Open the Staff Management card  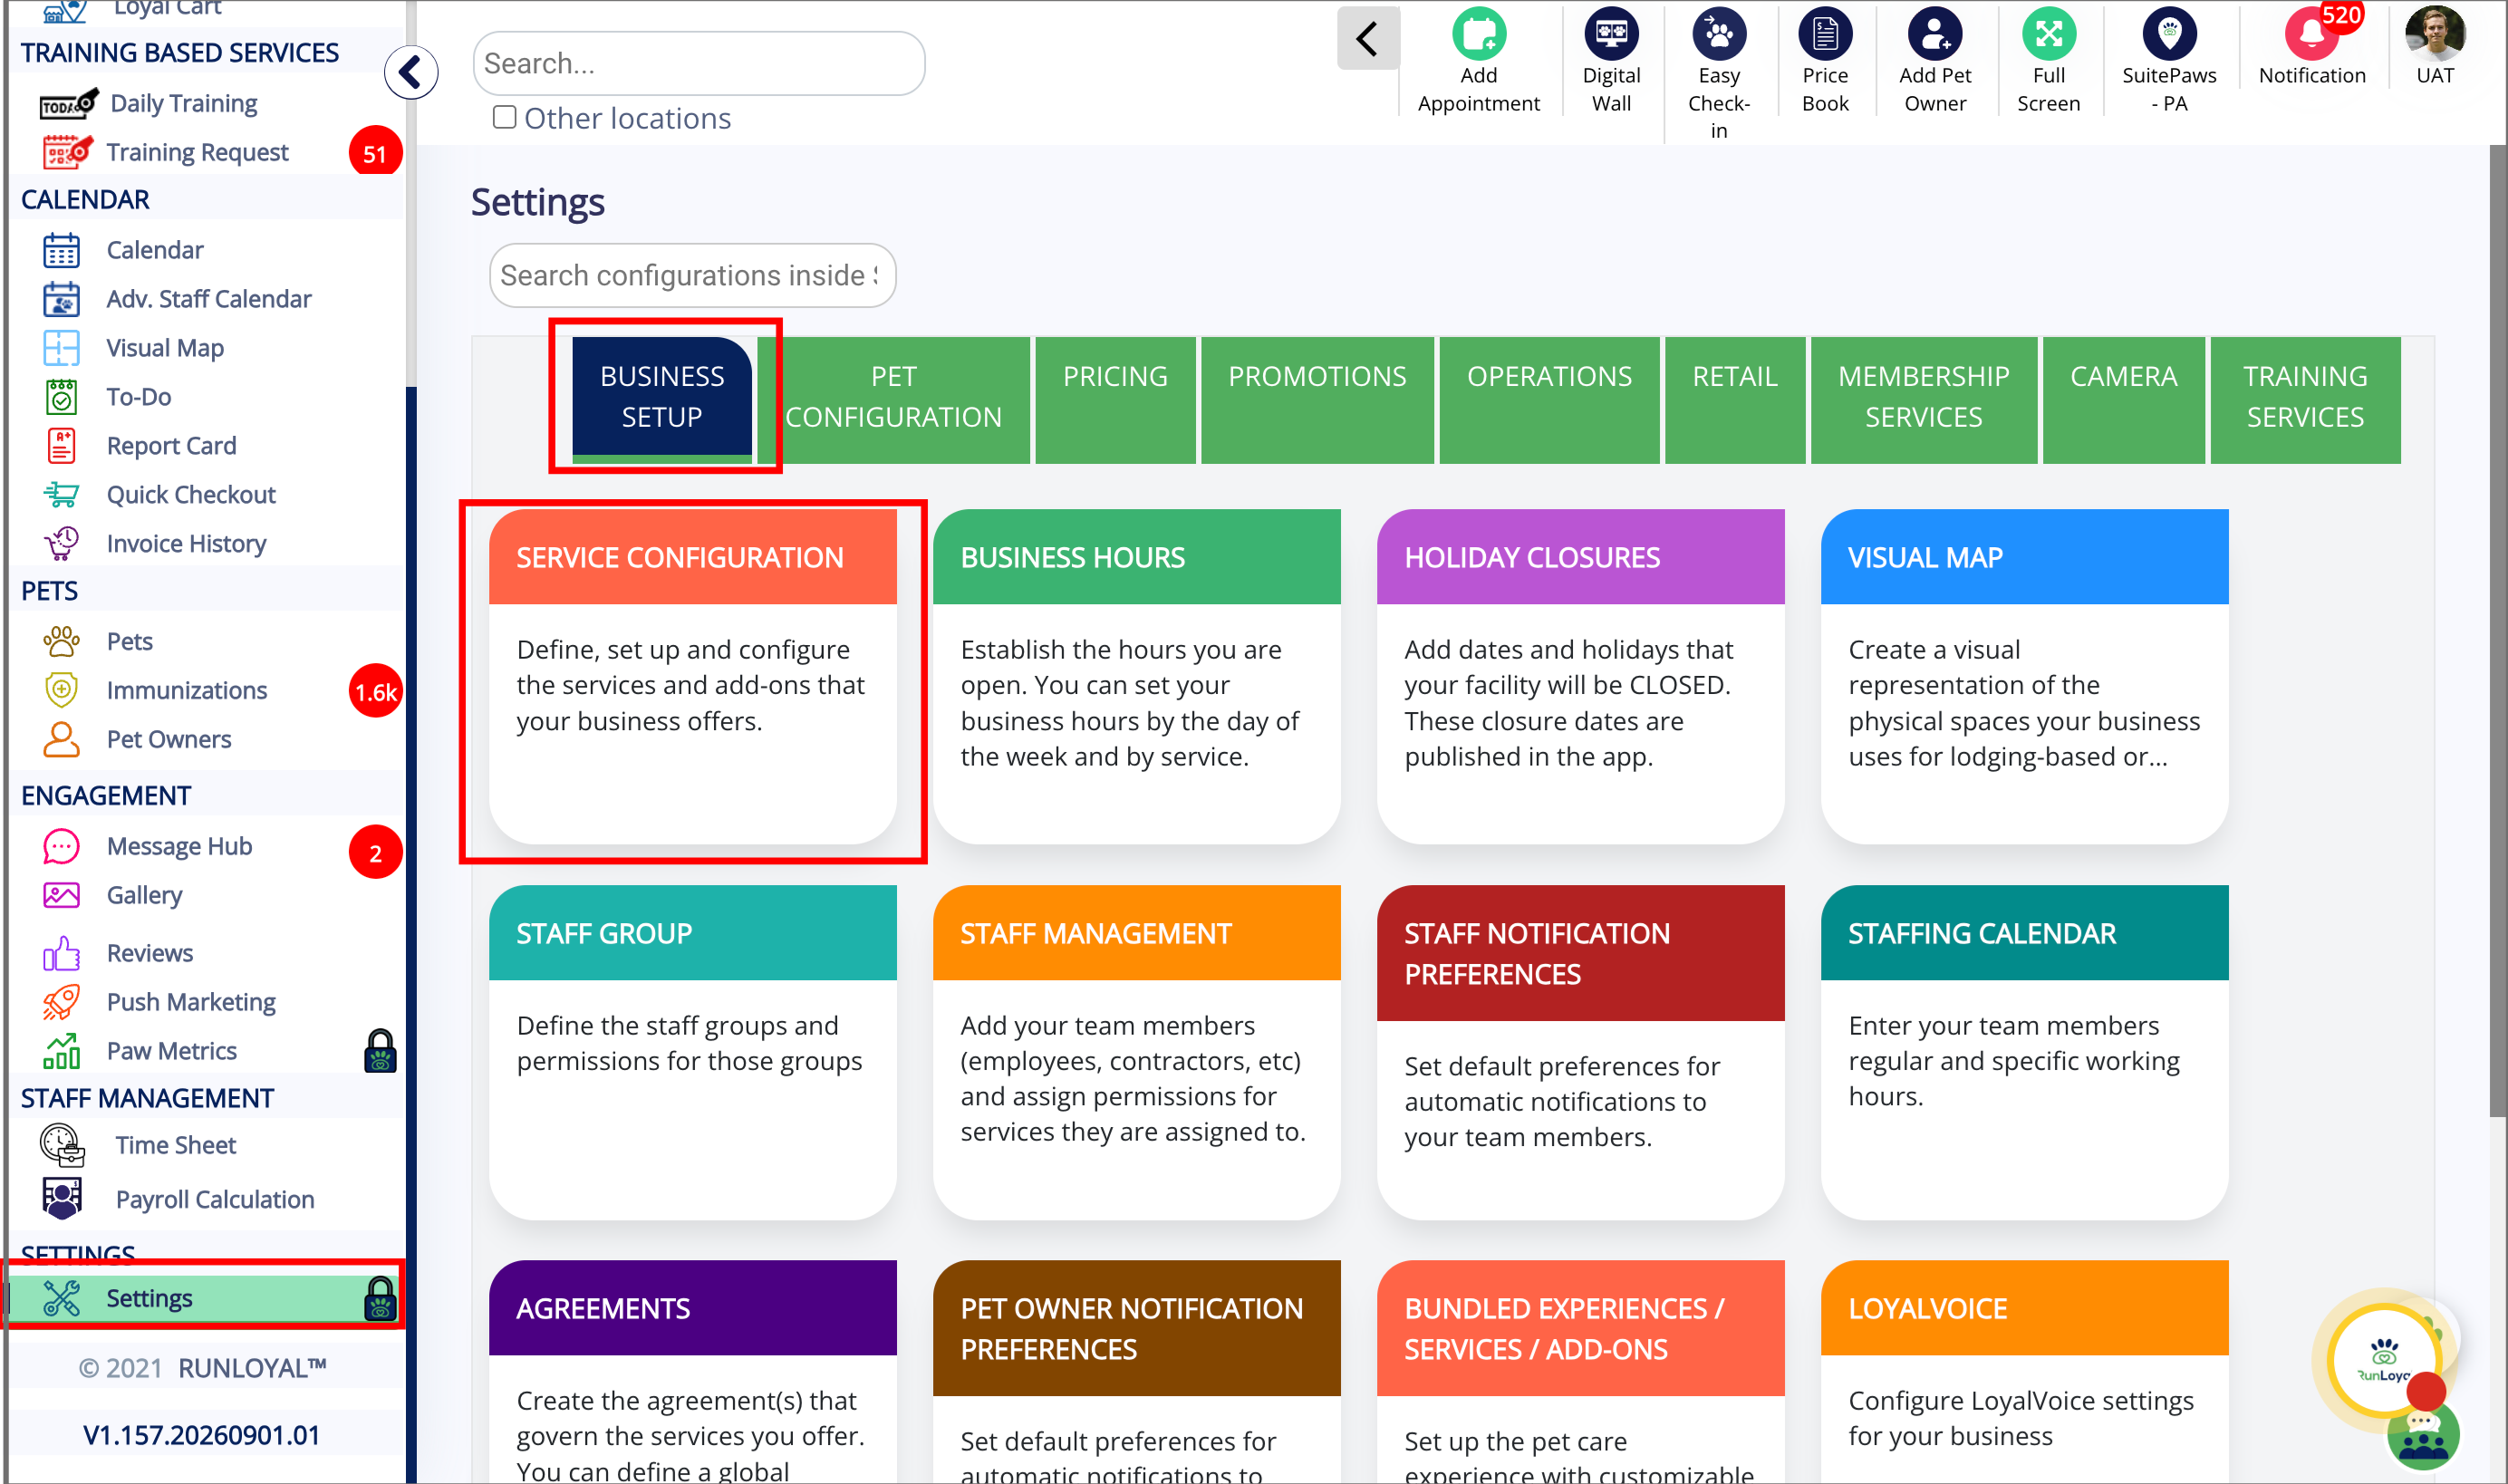tap(1136, 1052)
